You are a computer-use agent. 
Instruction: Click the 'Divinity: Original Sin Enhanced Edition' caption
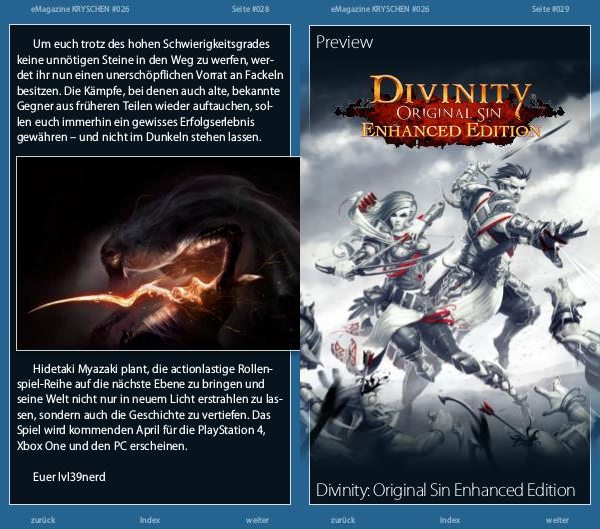[445, 490]
